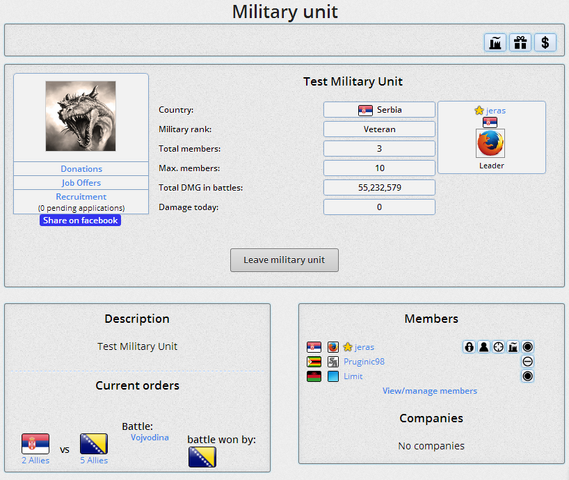The image size is (569, 480).
Task: Open the factory icon in top toolbar
Action: pos(495,43)
